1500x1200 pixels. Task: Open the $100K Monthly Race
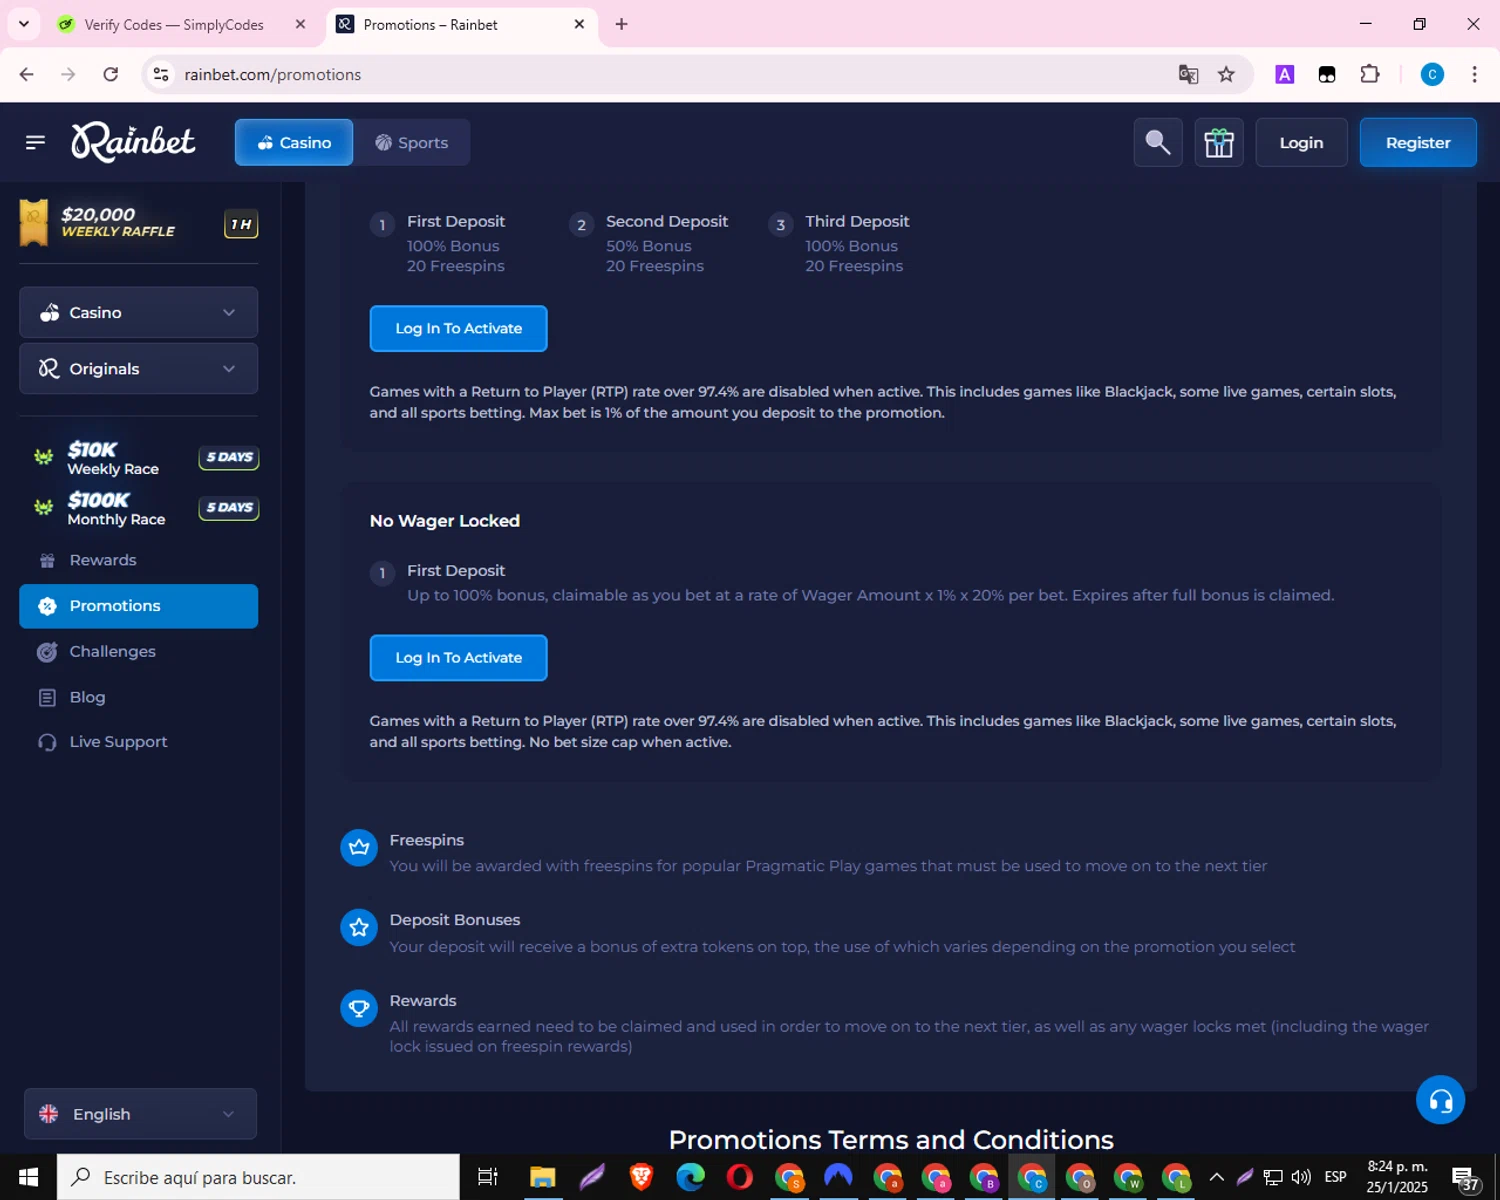tap(146, 508)
